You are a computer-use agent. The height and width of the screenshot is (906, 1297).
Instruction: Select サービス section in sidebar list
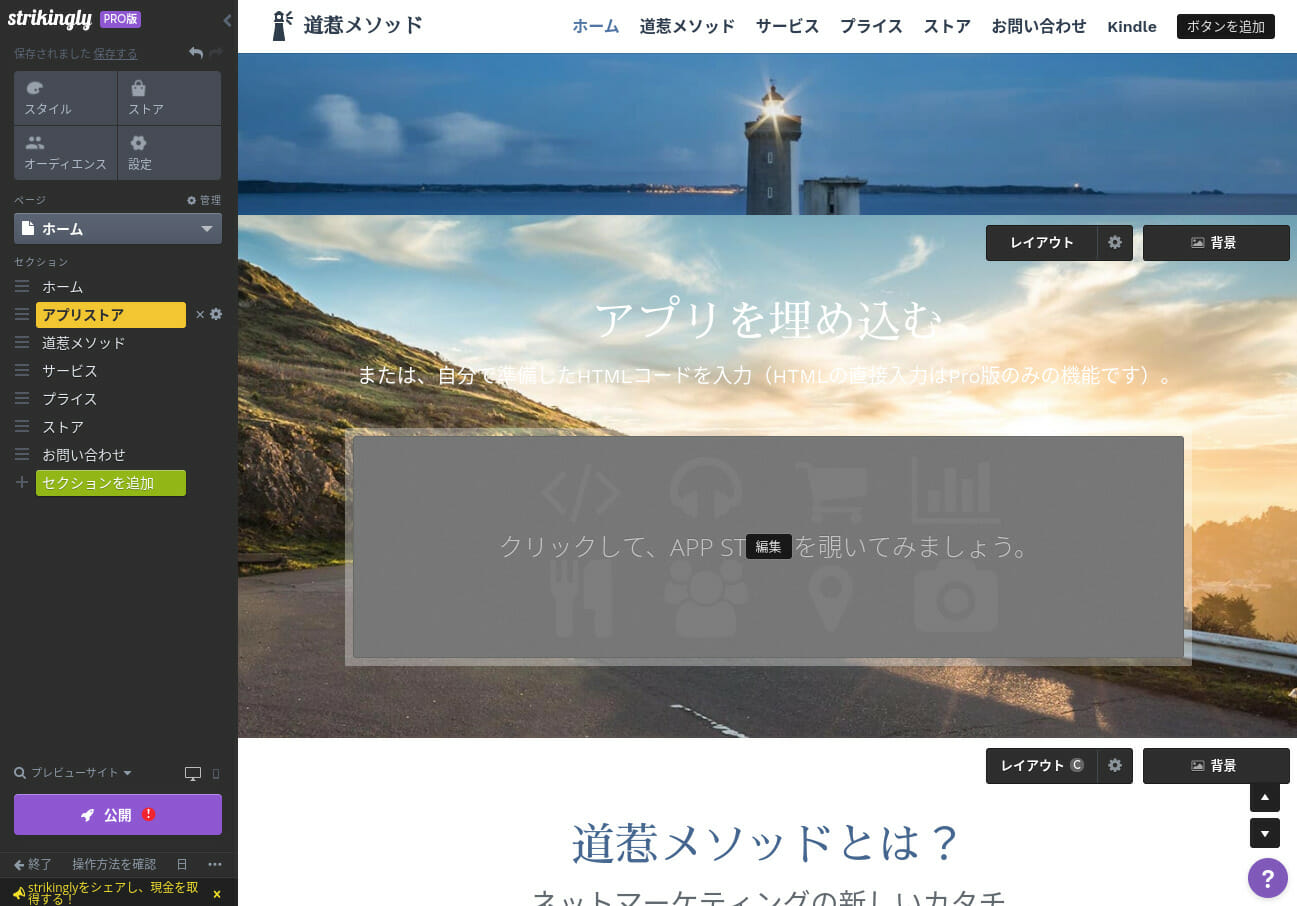[70, 371]
